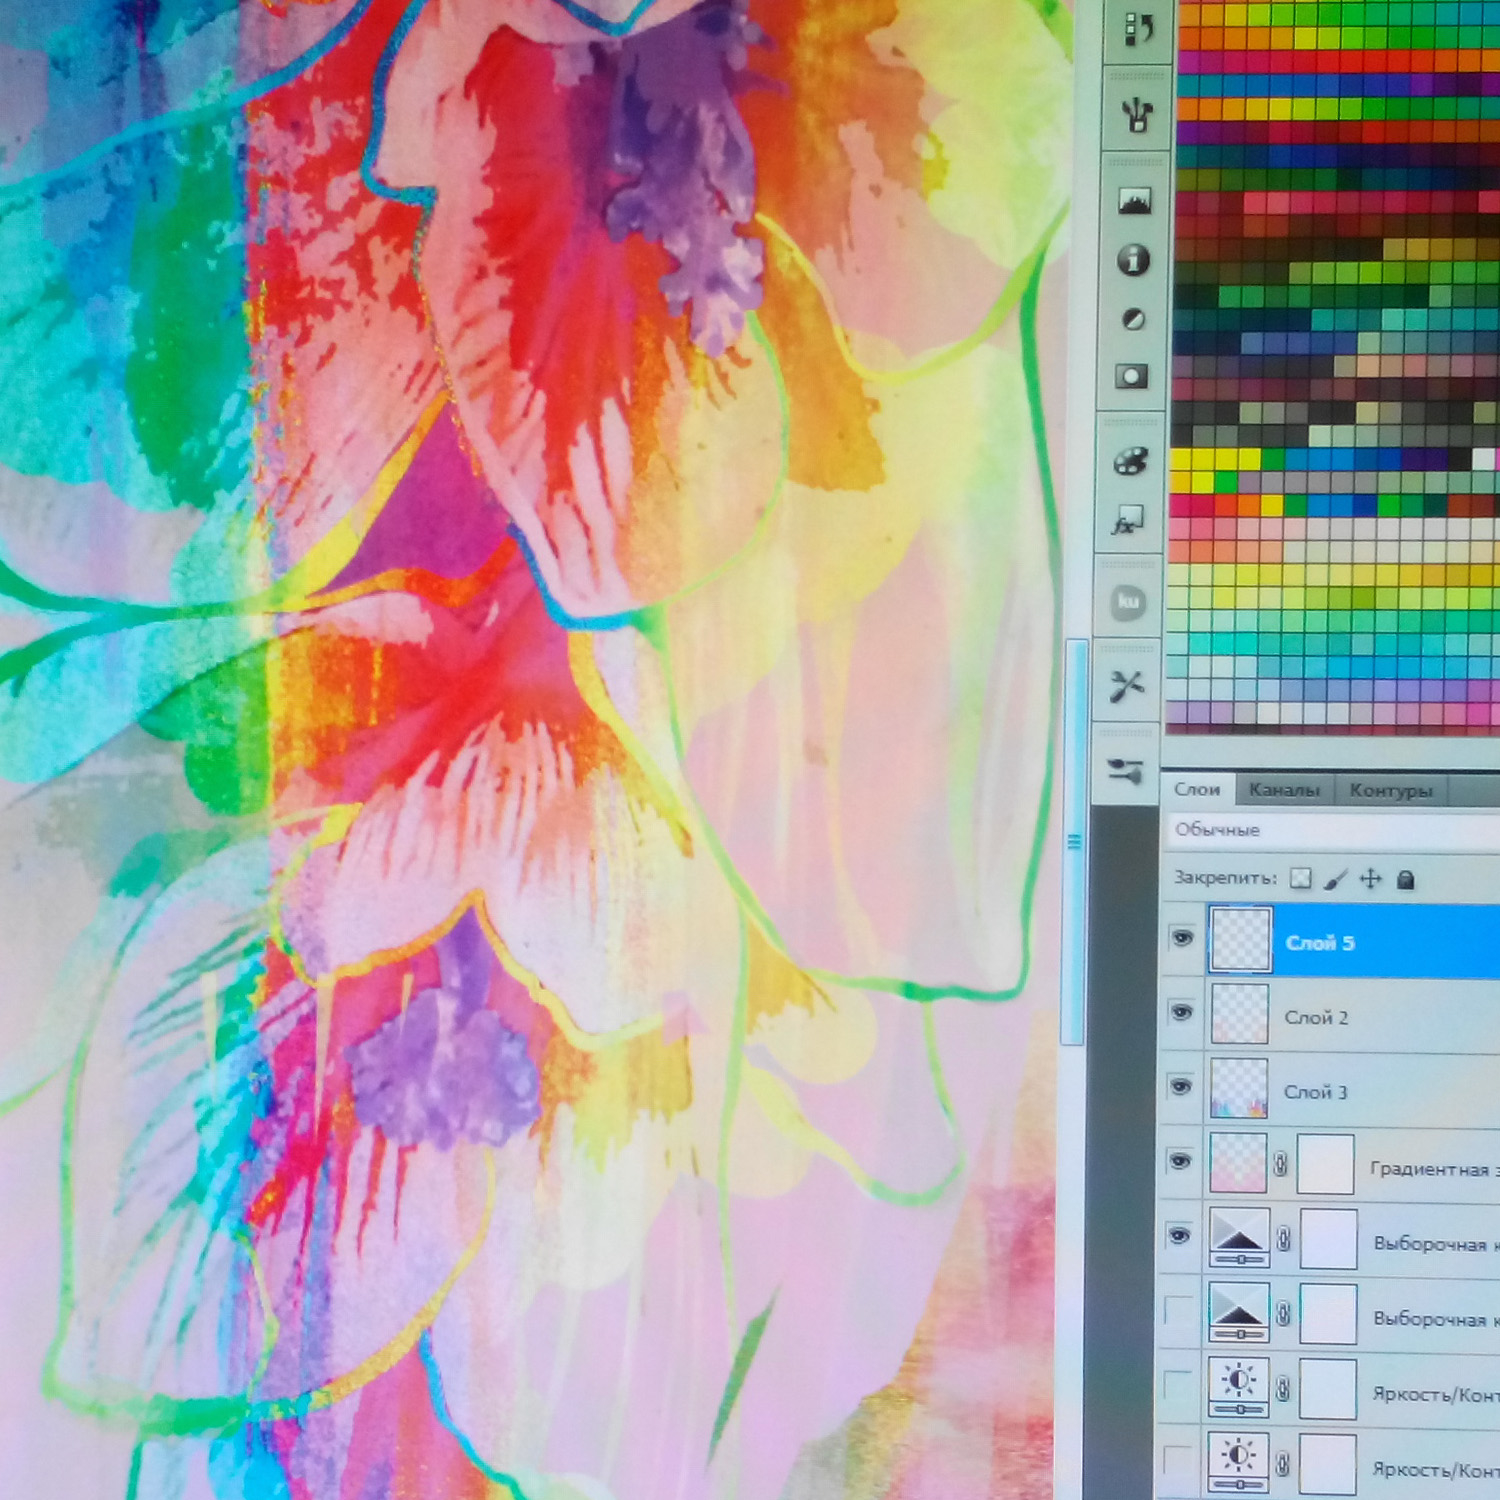Image resolution: width=1500 pixels, height=1500 pixels.
Task: Switch to the Каналы tab
Action: [x=1285, y=790]
